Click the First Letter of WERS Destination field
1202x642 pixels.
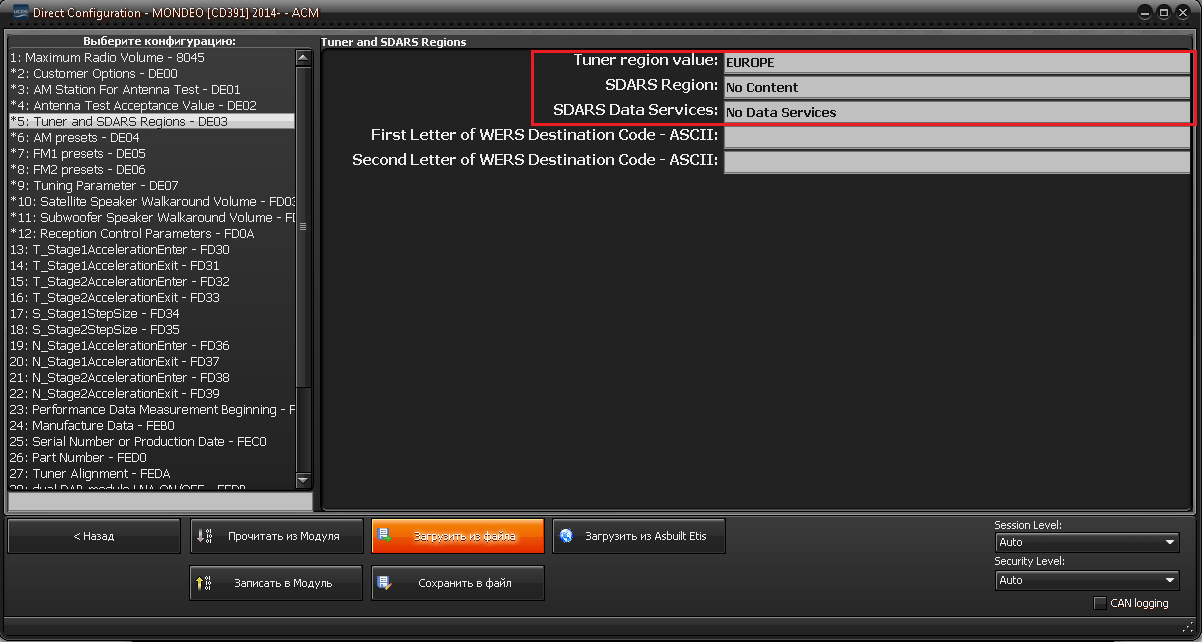pos(957,136)
